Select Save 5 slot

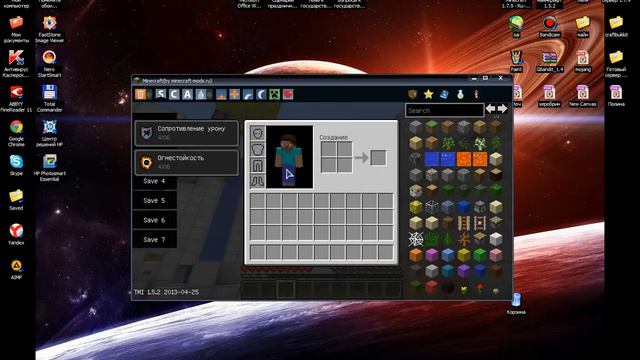(154, 200)
